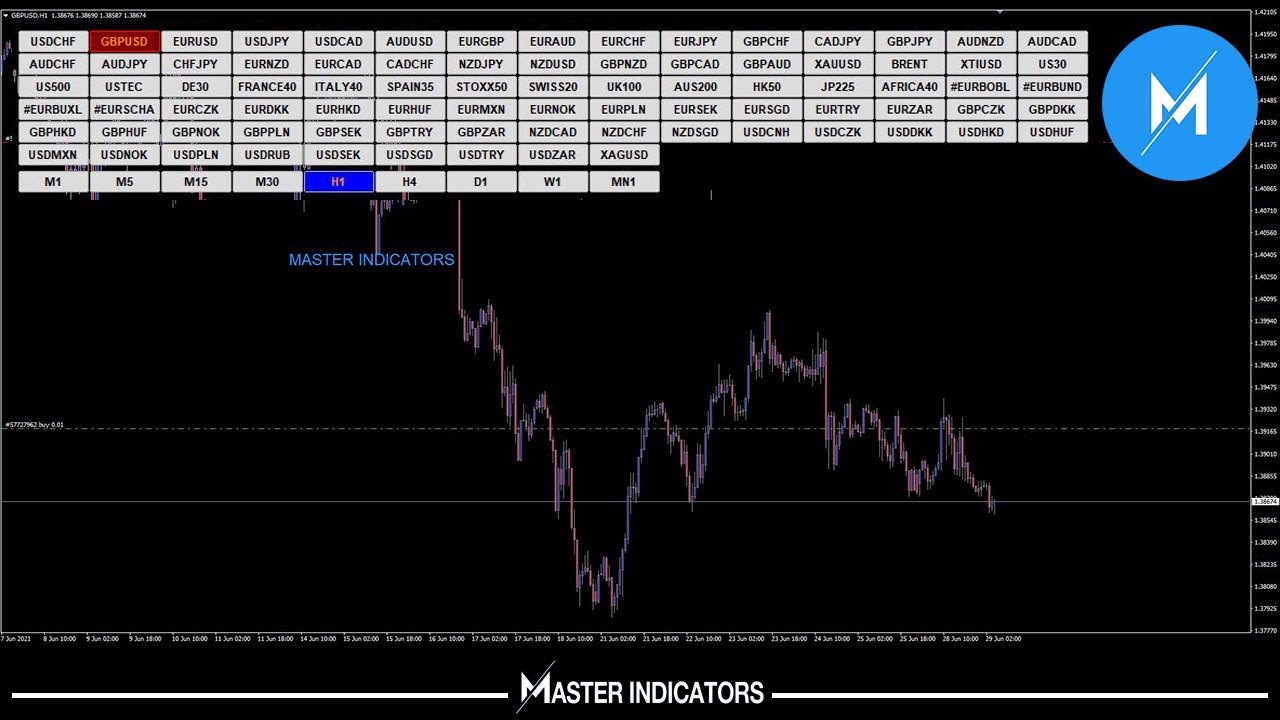Click the active H1 timeframe button
1280x720 pixels.
(x=338, y=182)
